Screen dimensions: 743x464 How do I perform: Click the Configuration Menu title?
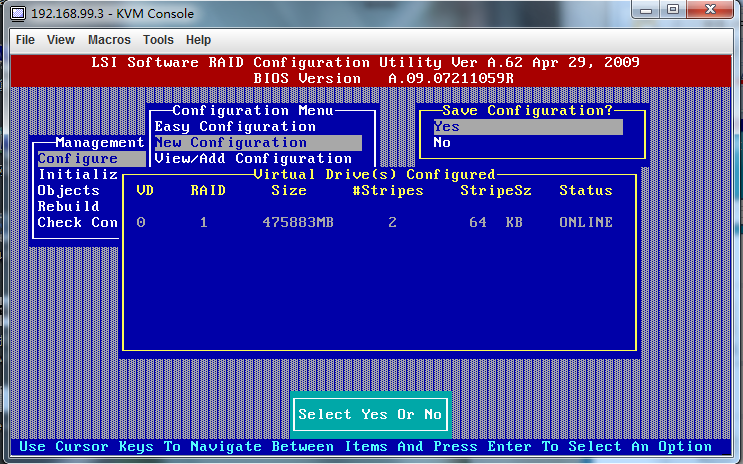point(253,111)
